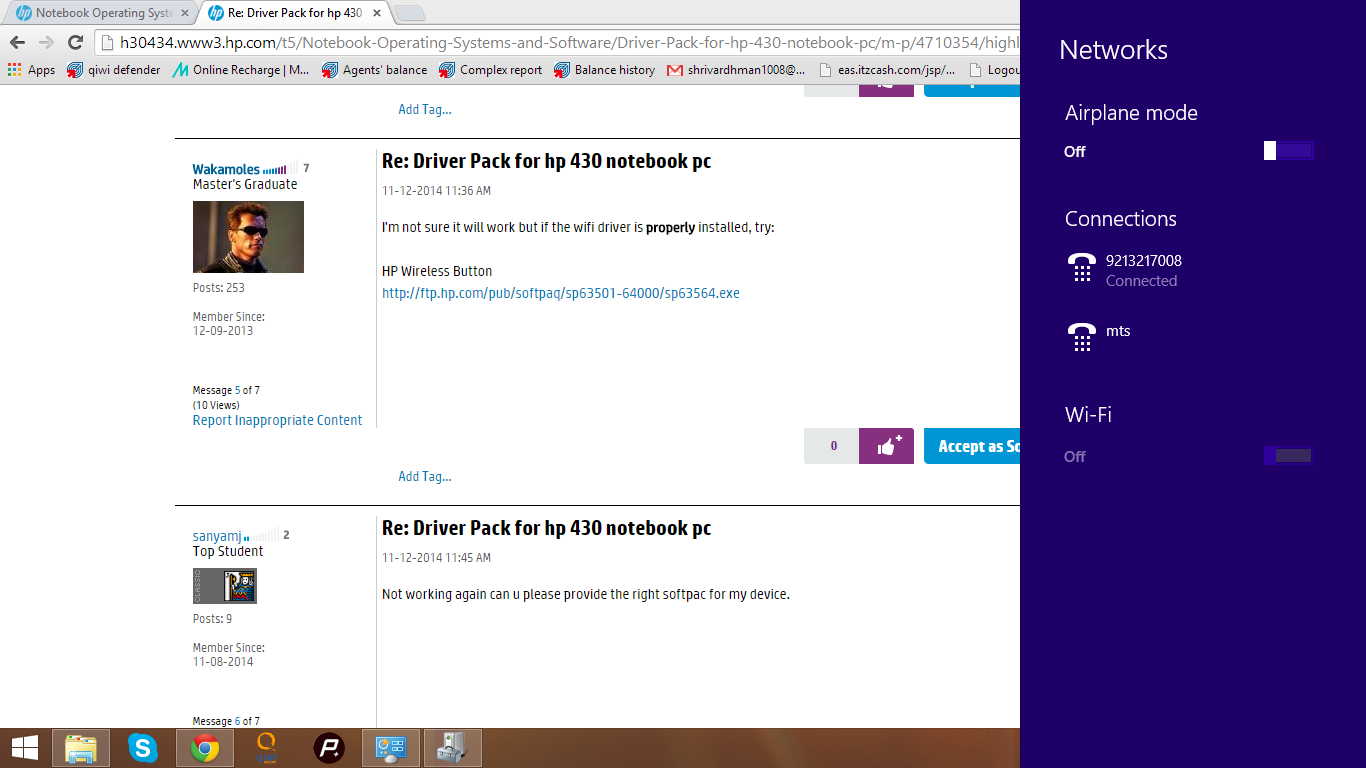This screenshot has width=1366, height=768.
Task: Close the Notebook Operating System tab
Action: pyautogui.click(x=184, y=14)
